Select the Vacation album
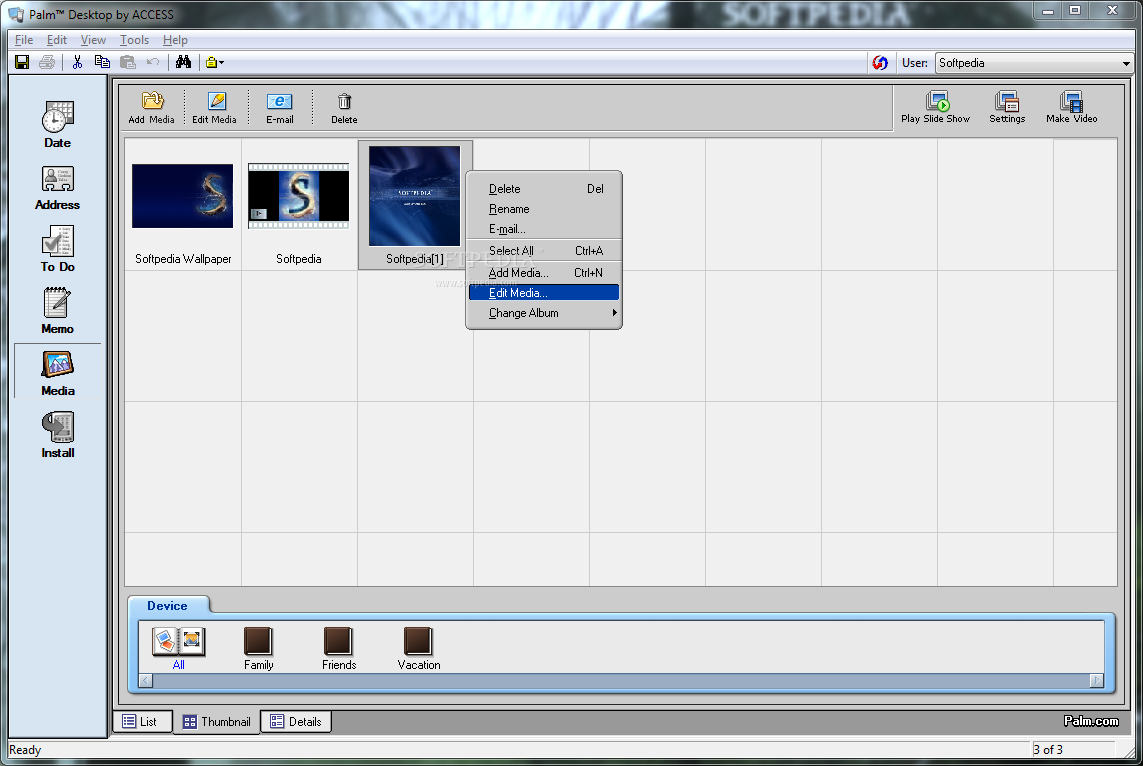The image size is (1143, 766). [418, 649]
